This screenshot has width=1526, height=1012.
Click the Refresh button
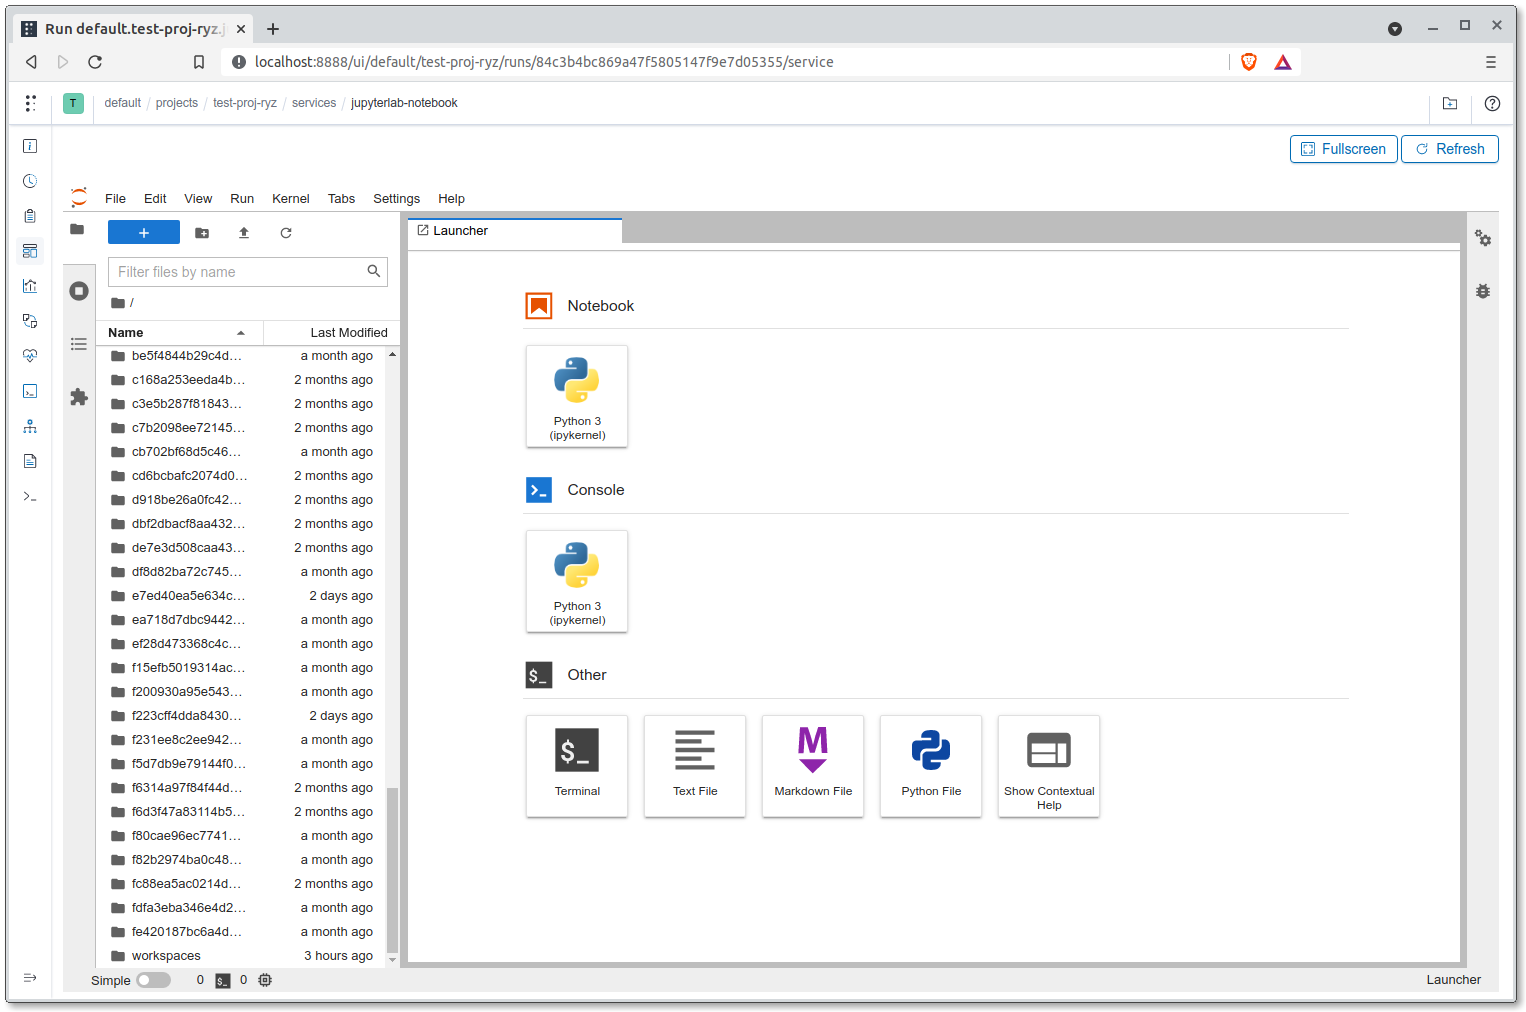pos(1449,149)
